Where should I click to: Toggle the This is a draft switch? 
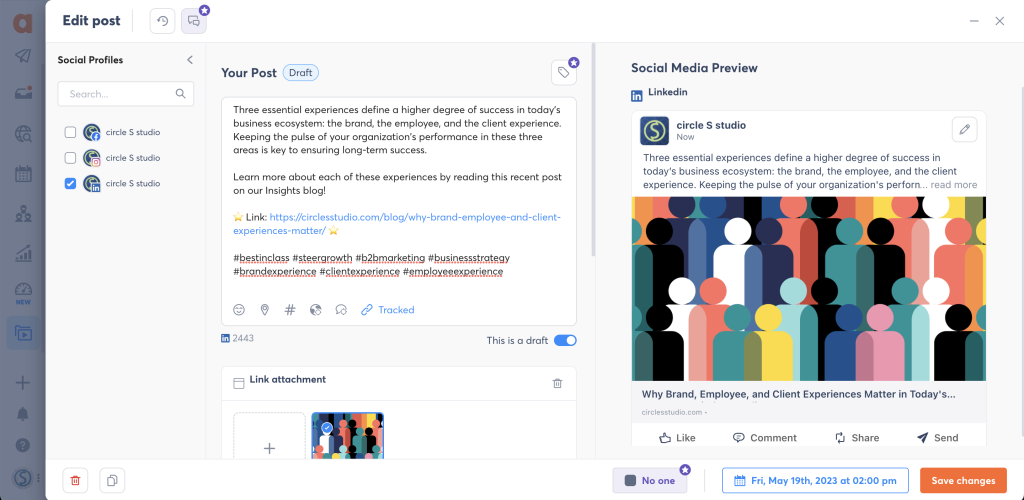(x=565, y=340)
